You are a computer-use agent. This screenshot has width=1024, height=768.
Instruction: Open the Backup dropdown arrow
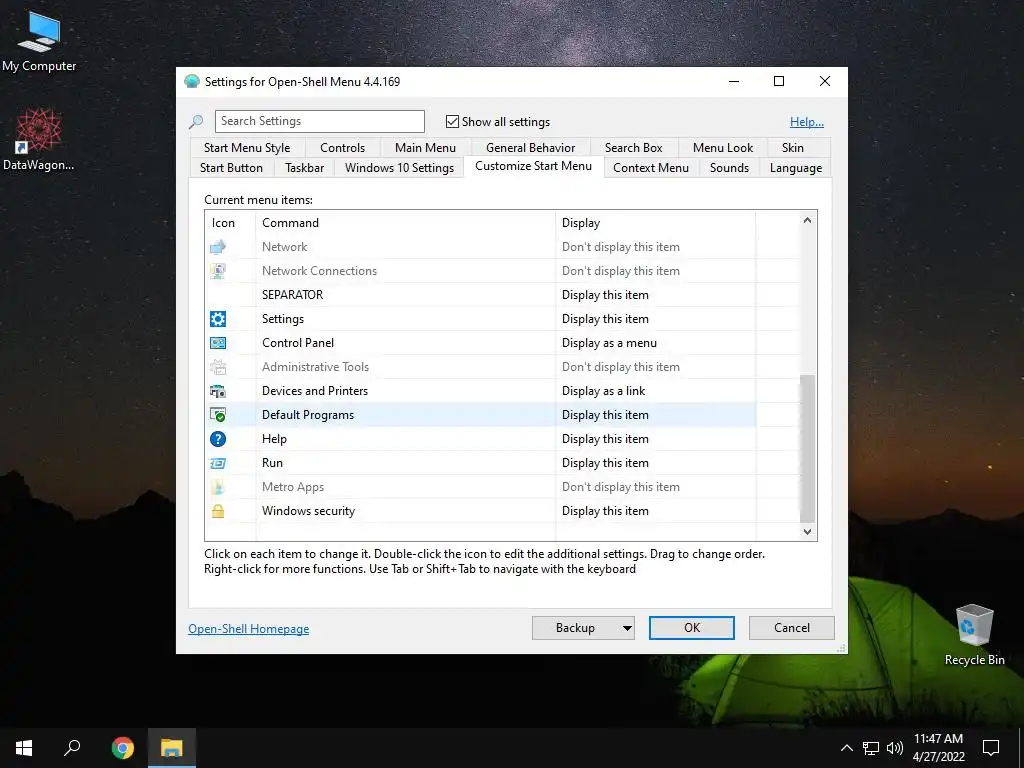coord(627,628)
